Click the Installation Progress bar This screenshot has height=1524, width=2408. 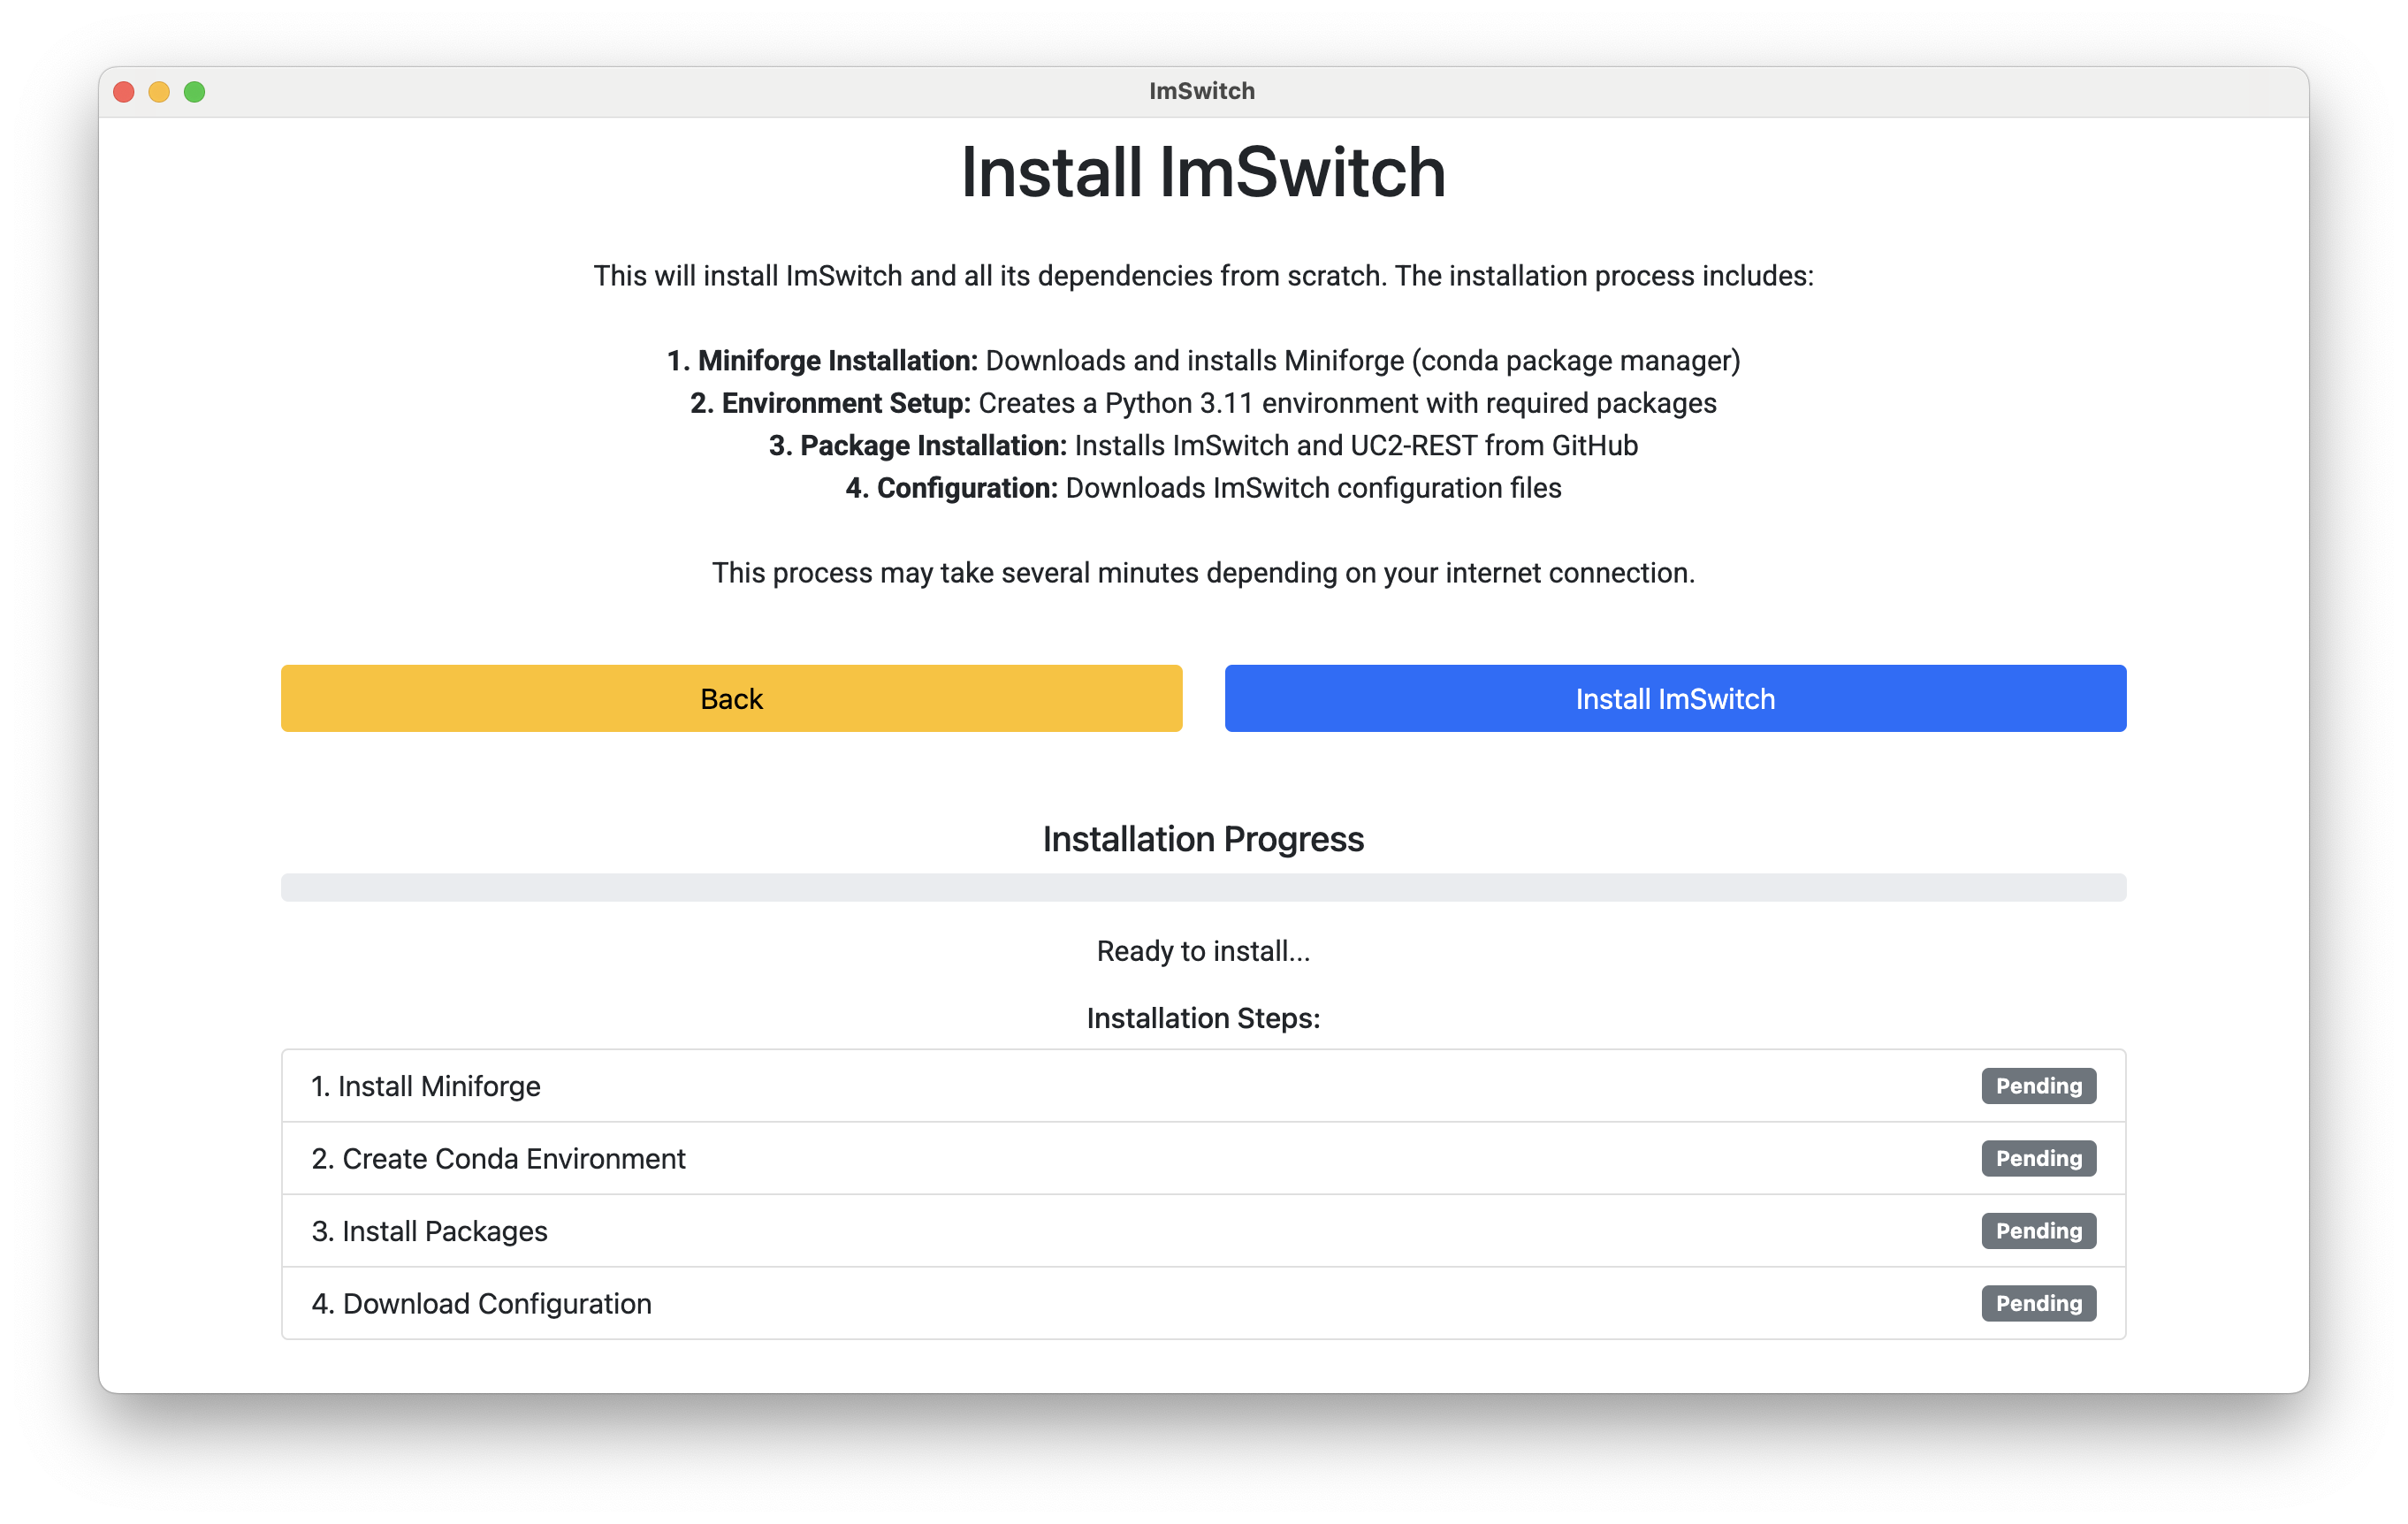pyautogui.click(x=1203, y=887)
